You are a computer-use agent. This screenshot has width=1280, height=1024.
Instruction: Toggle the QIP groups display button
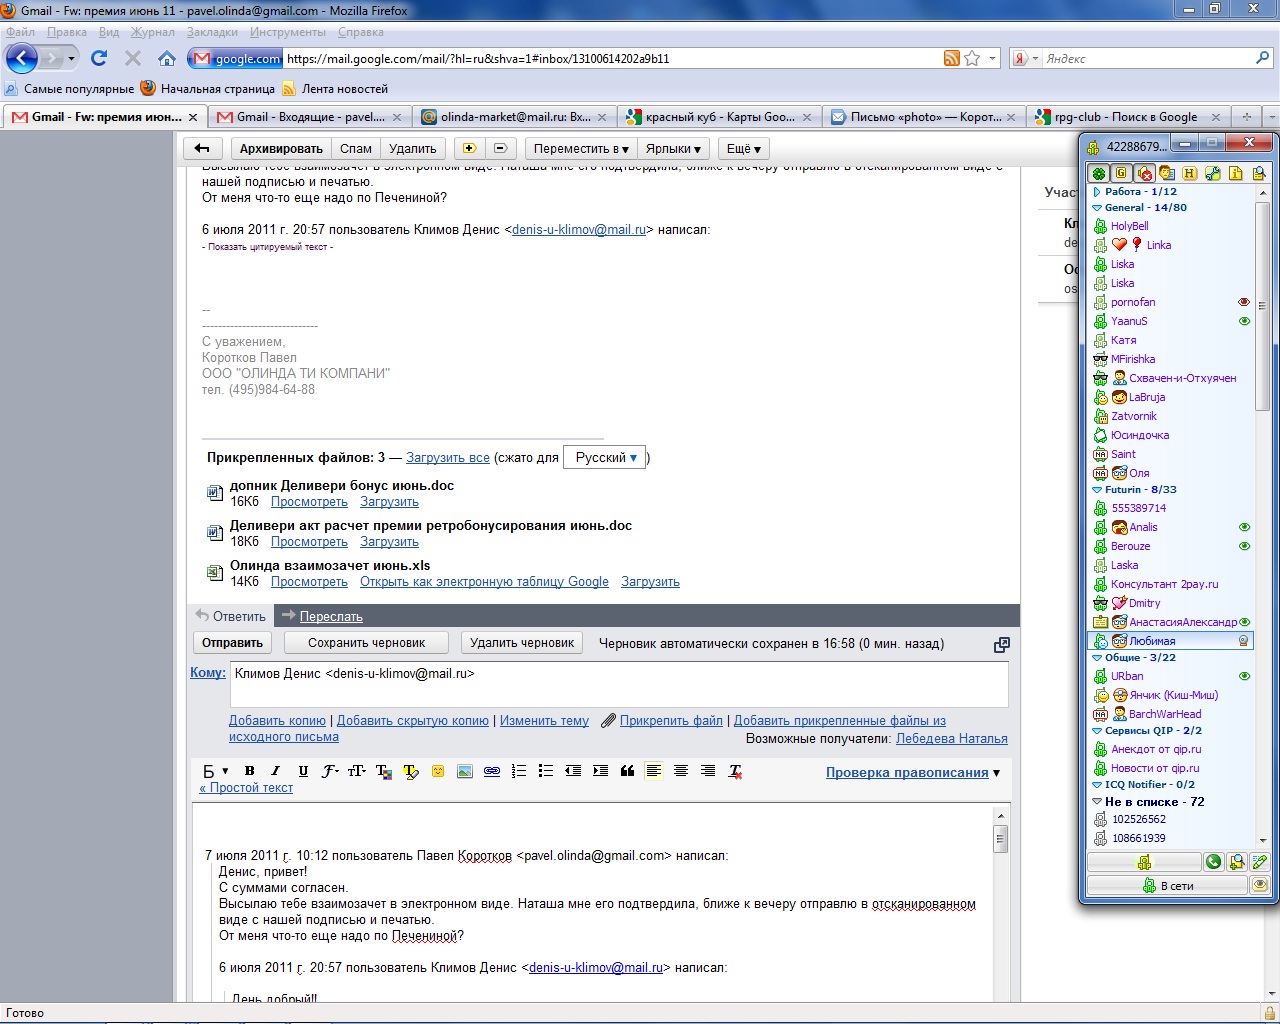pyautogui.click(x=1122, y=174)
